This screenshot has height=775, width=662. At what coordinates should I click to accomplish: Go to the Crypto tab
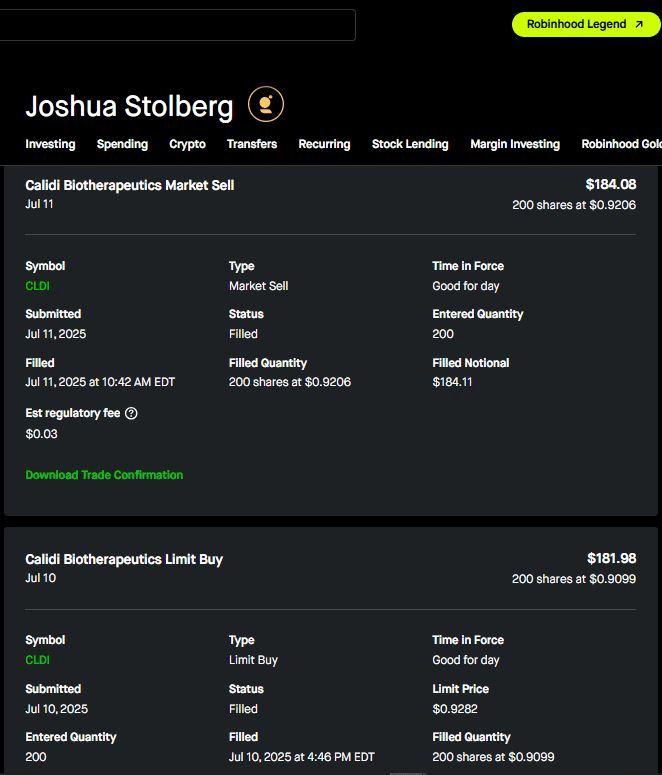click(187, 144)
